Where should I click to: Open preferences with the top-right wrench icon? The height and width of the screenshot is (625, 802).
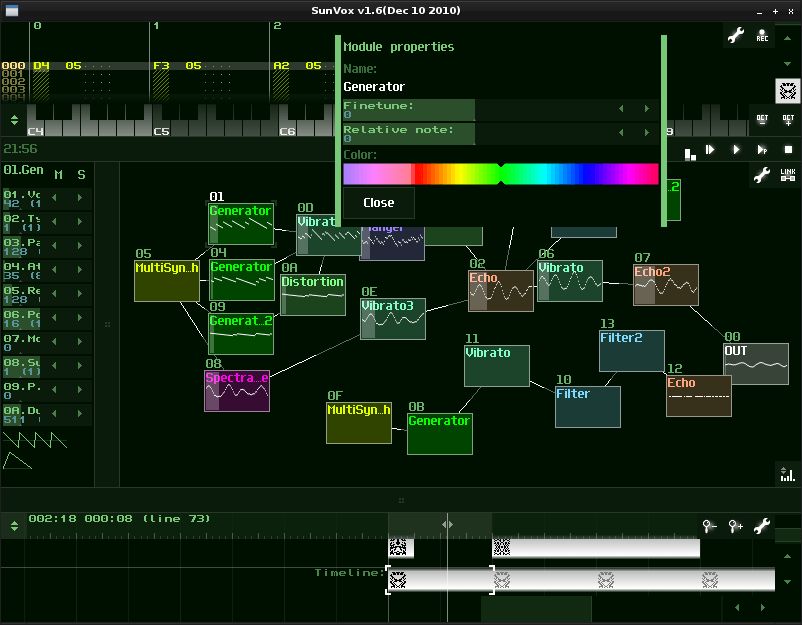tap(736, 34)
